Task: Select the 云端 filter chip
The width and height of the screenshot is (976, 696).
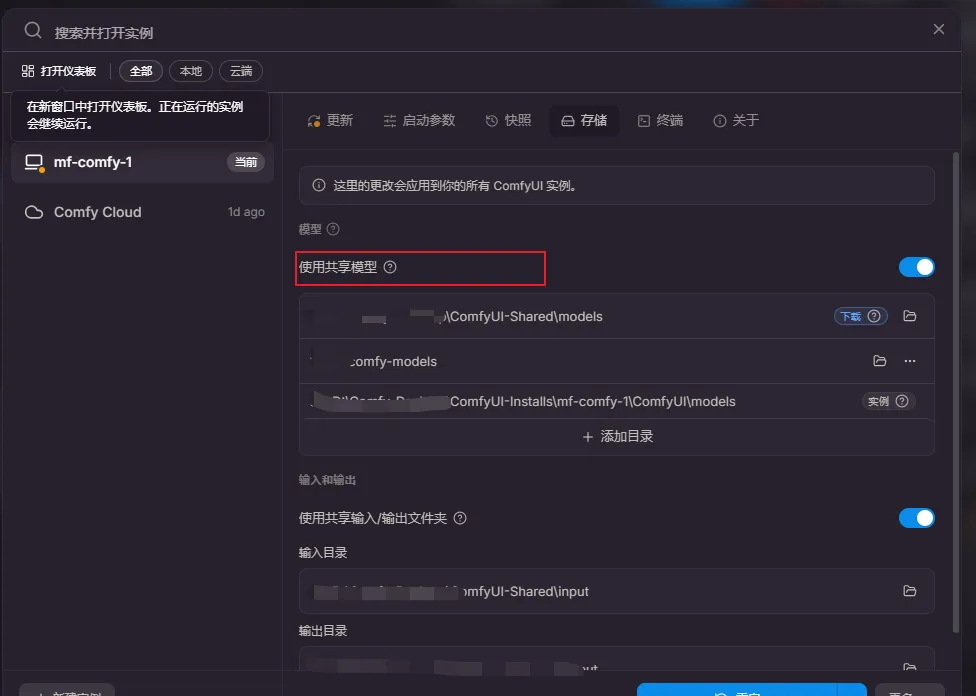Action: point(241,71)
